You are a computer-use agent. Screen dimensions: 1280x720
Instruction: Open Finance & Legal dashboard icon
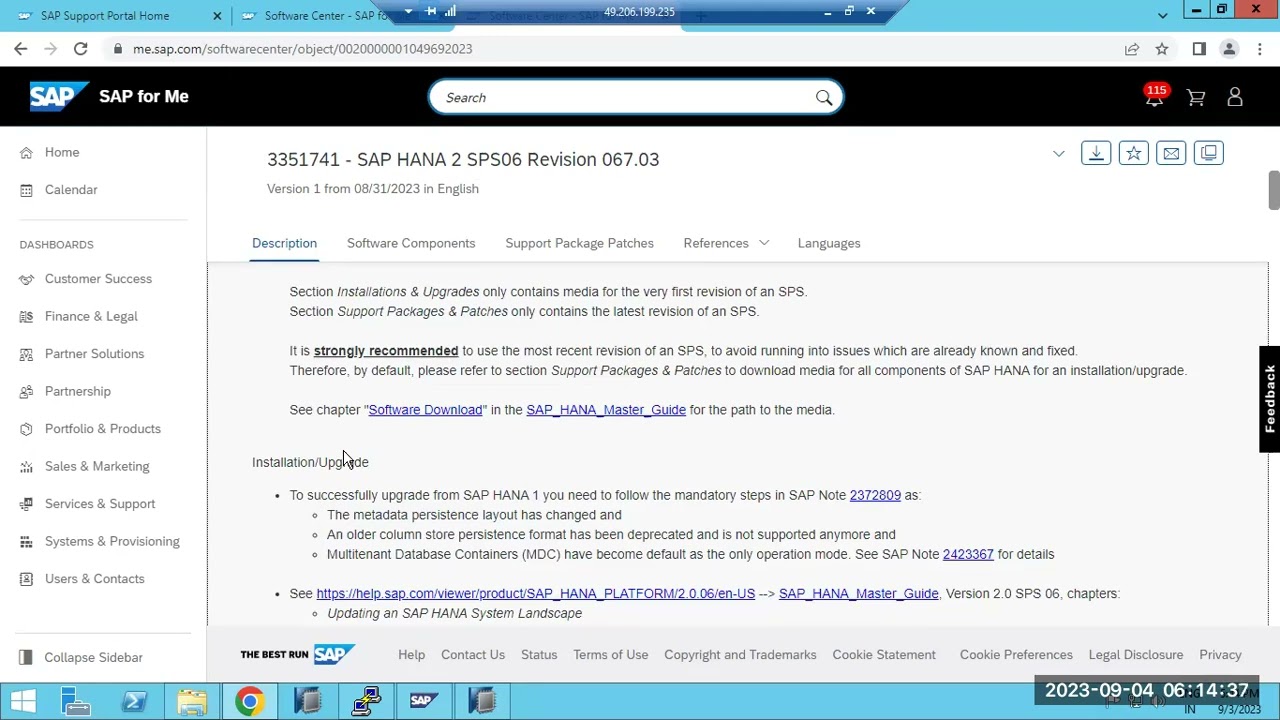pos(26,317)
